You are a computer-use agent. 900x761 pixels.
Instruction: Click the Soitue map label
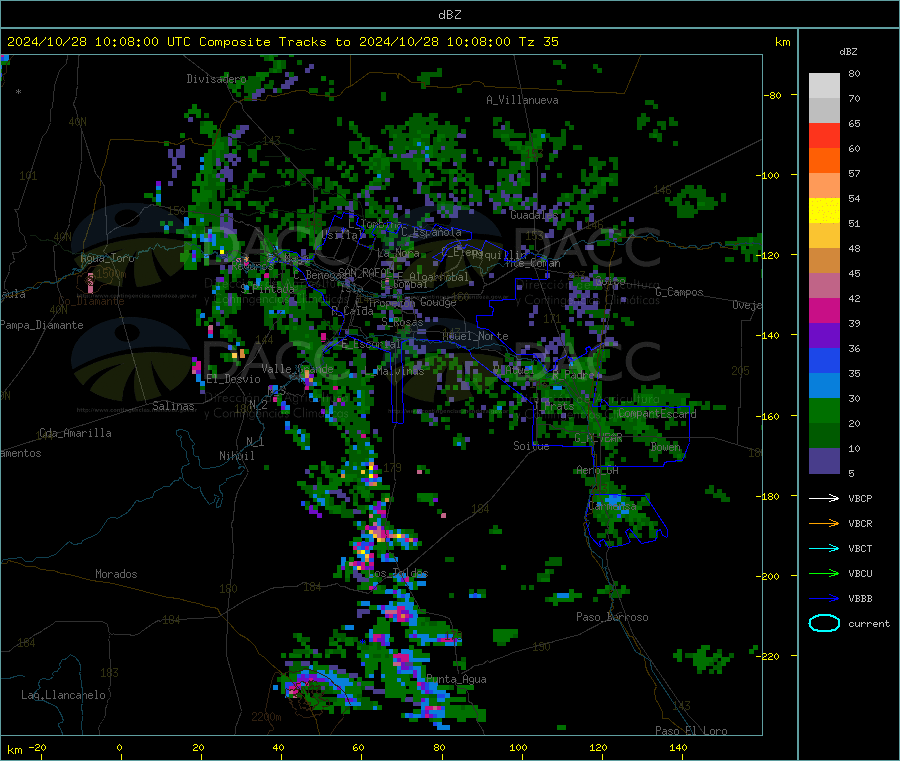[531, 446]
